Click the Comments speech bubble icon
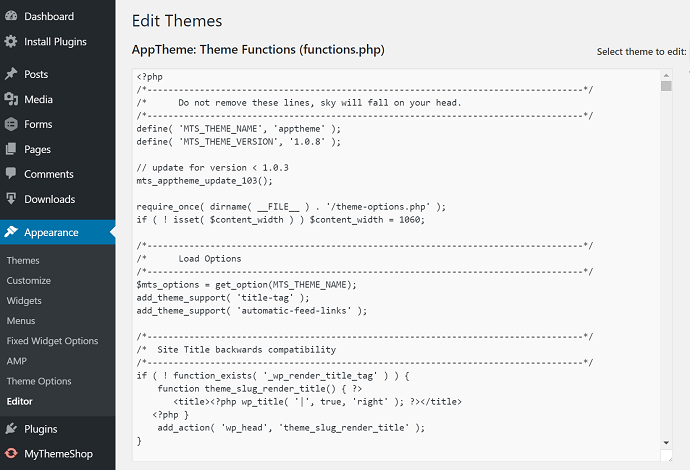690x470 pixels. pyautogui.click(x=11, y=173)
